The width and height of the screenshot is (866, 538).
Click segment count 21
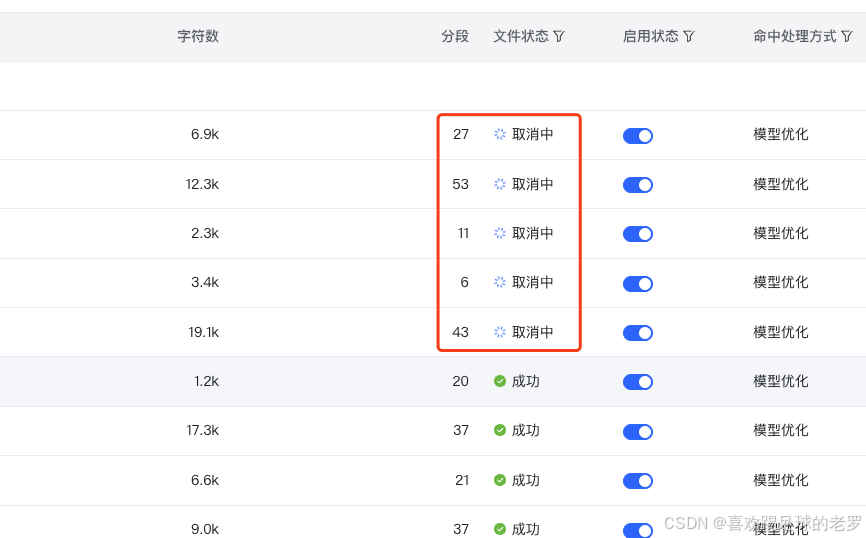(x=462, y=480)
